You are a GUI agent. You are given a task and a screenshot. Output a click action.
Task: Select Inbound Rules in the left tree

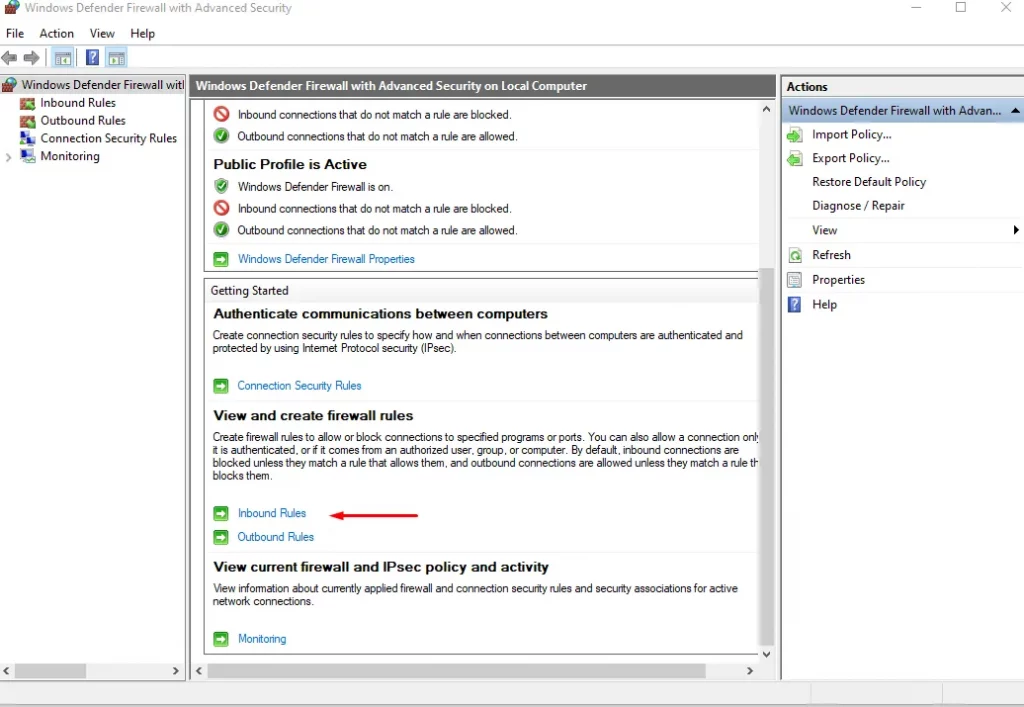pos(78,103)
